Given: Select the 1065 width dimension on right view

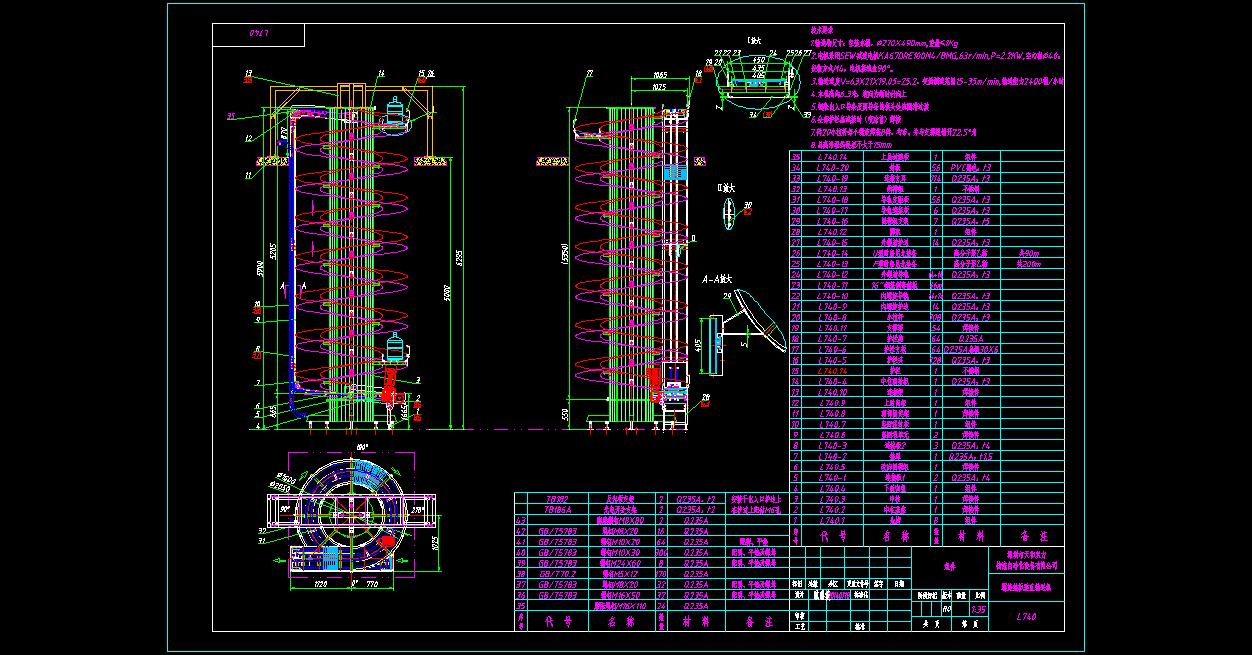Looking at the screenshot, I should [x=661, y=75].
